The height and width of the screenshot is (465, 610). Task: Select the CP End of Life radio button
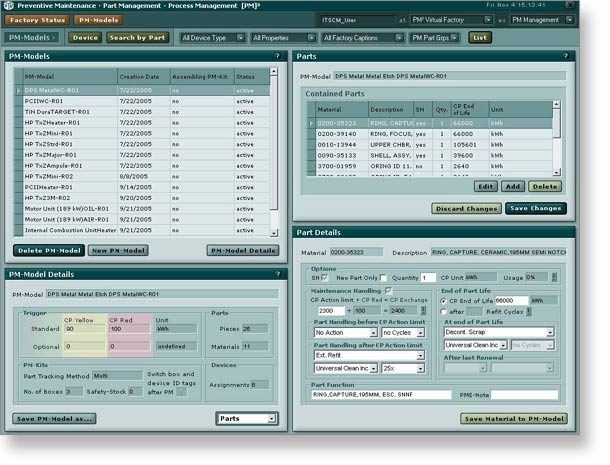pos(445,300)
